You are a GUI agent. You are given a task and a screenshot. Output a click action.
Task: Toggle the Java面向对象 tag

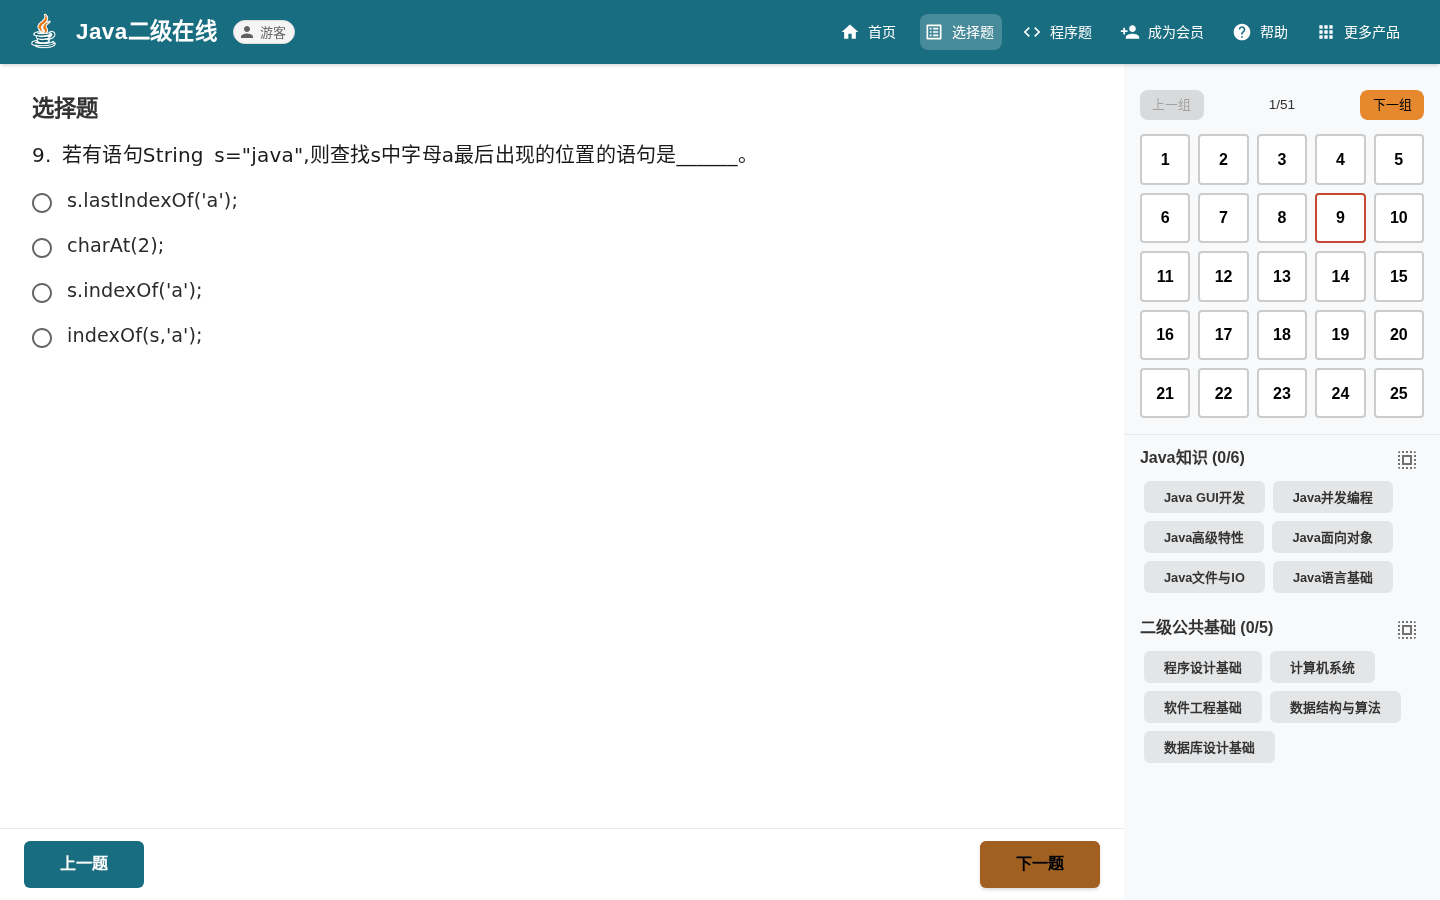[x=1332, y=537]
